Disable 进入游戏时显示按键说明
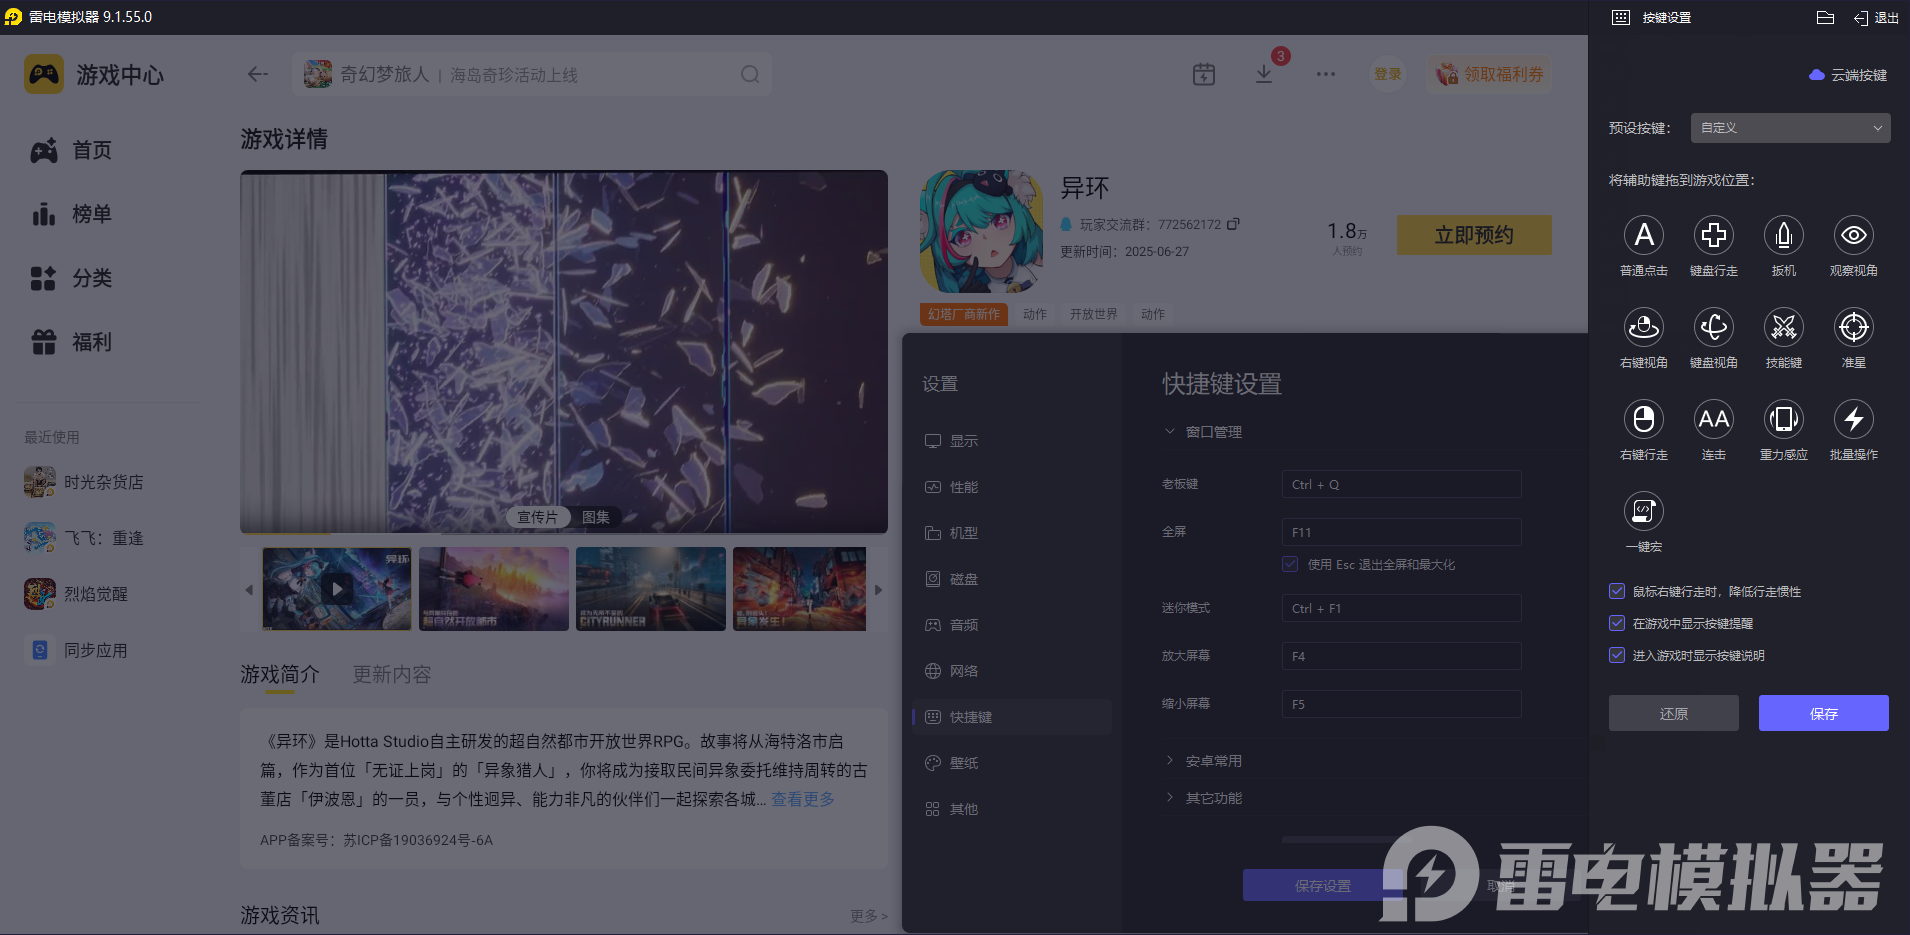 coord(1616,655)
